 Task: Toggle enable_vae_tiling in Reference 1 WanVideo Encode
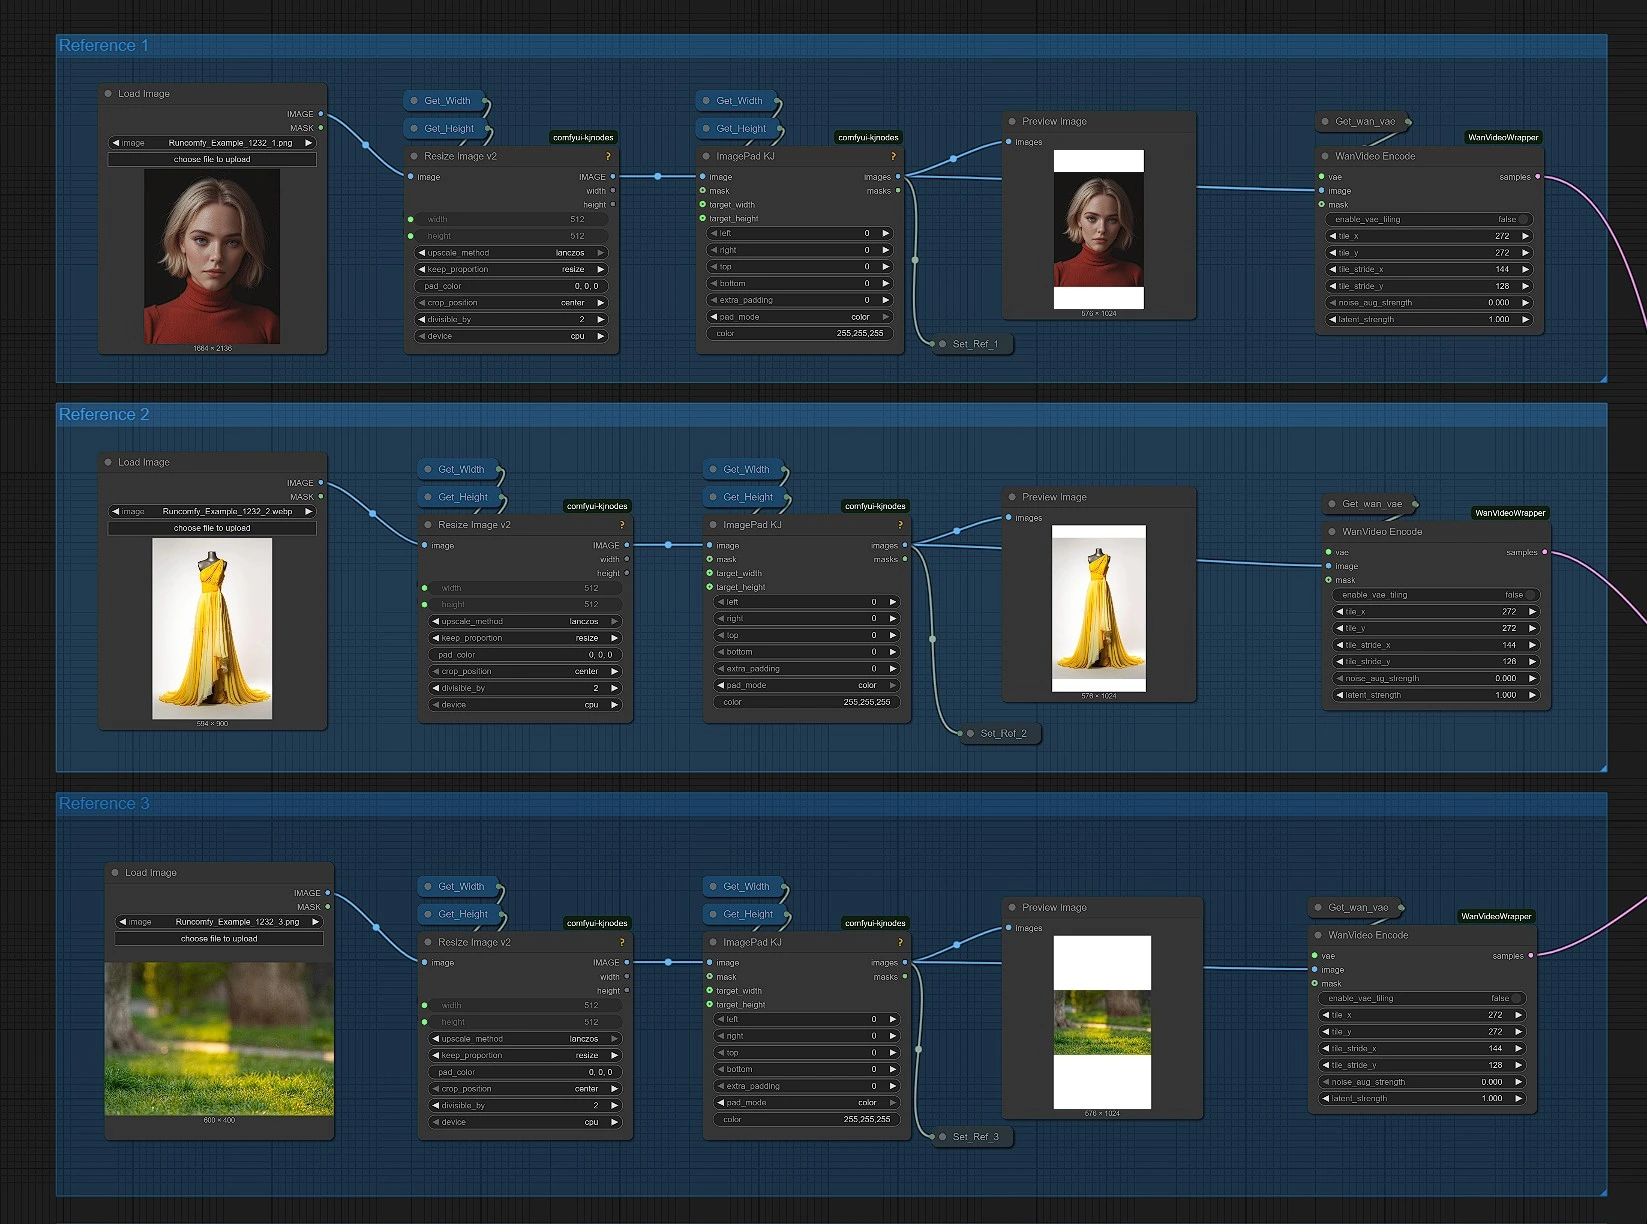point(1428,219)
